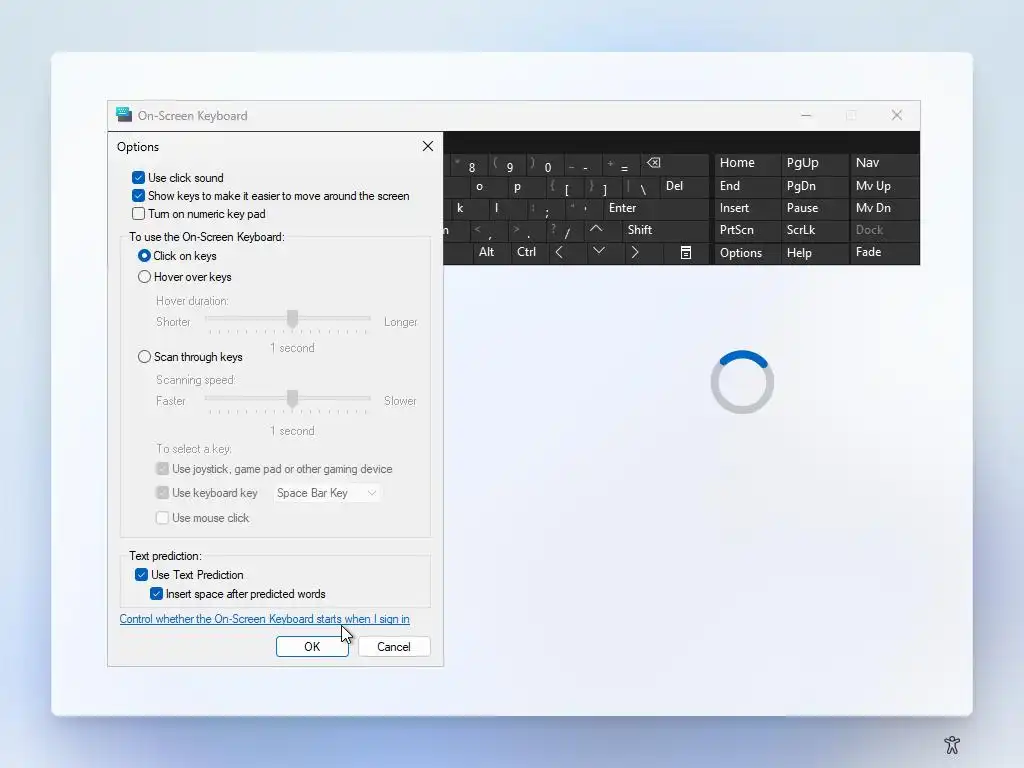Select Click on keys radio button
Viewport: 1024px width, 768px height.
144,255
